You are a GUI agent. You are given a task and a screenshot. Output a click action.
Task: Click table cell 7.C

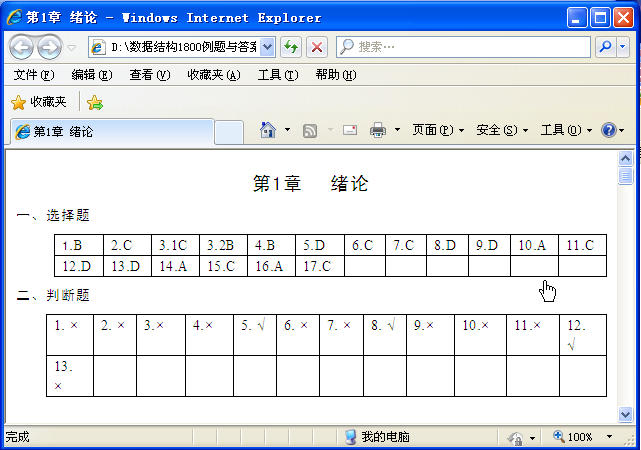click(406, 245)
